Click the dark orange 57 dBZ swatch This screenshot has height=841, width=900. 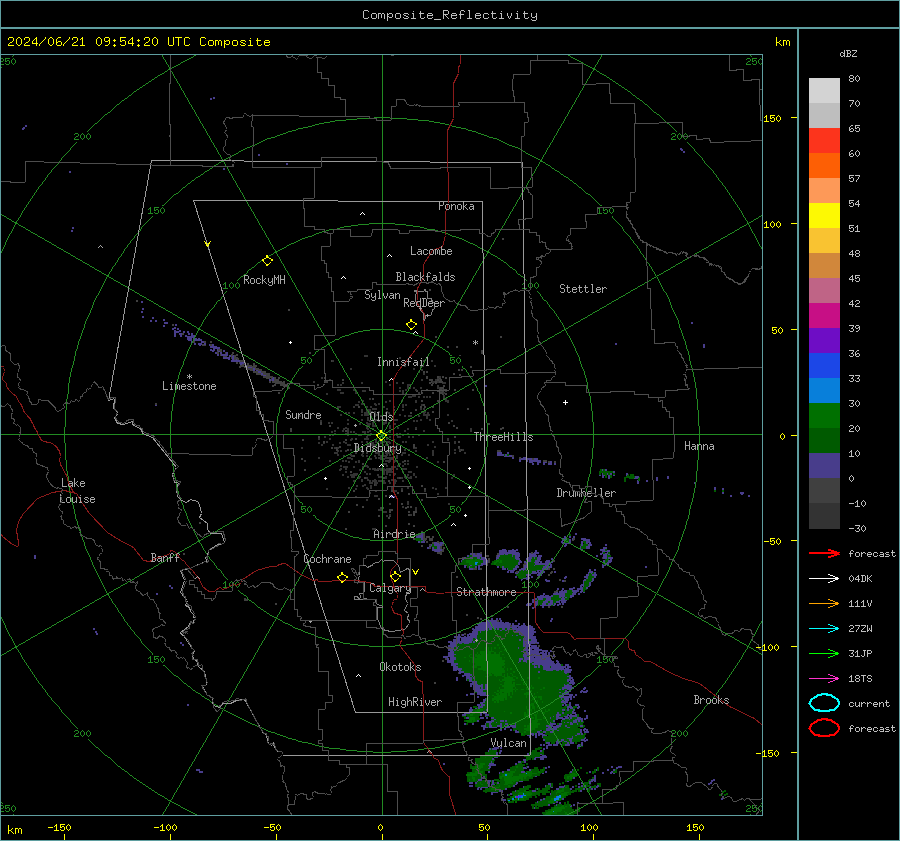824,166
